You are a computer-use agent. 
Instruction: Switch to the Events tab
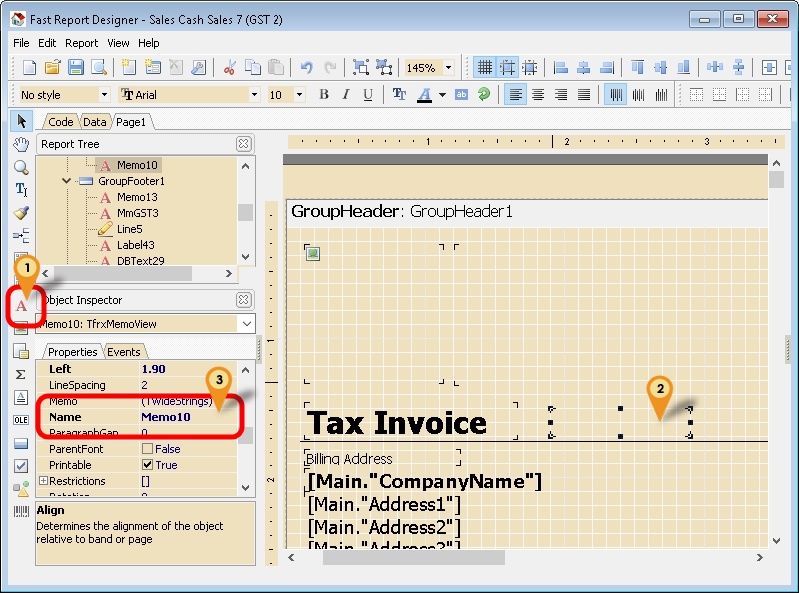(124, 352)
